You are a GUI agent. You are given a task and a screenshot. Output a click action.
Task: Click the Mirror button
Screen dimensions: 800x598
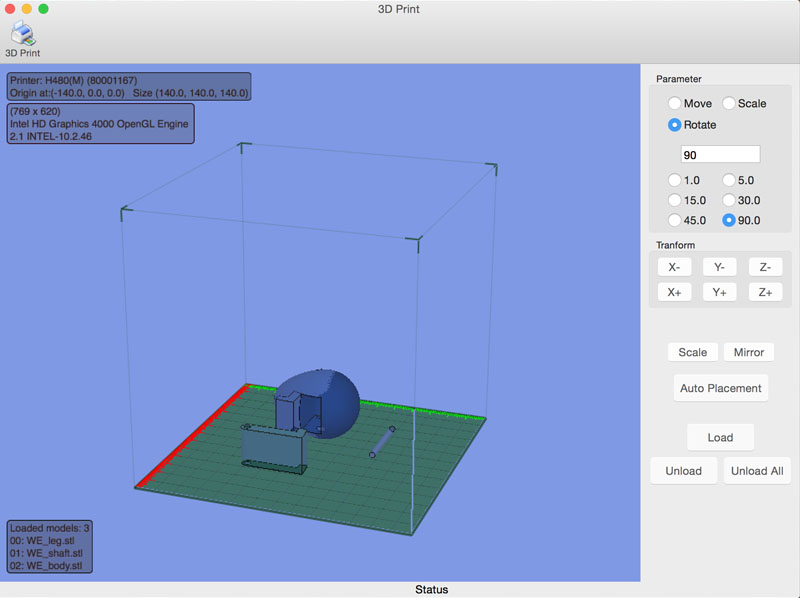tap(748, 352)
